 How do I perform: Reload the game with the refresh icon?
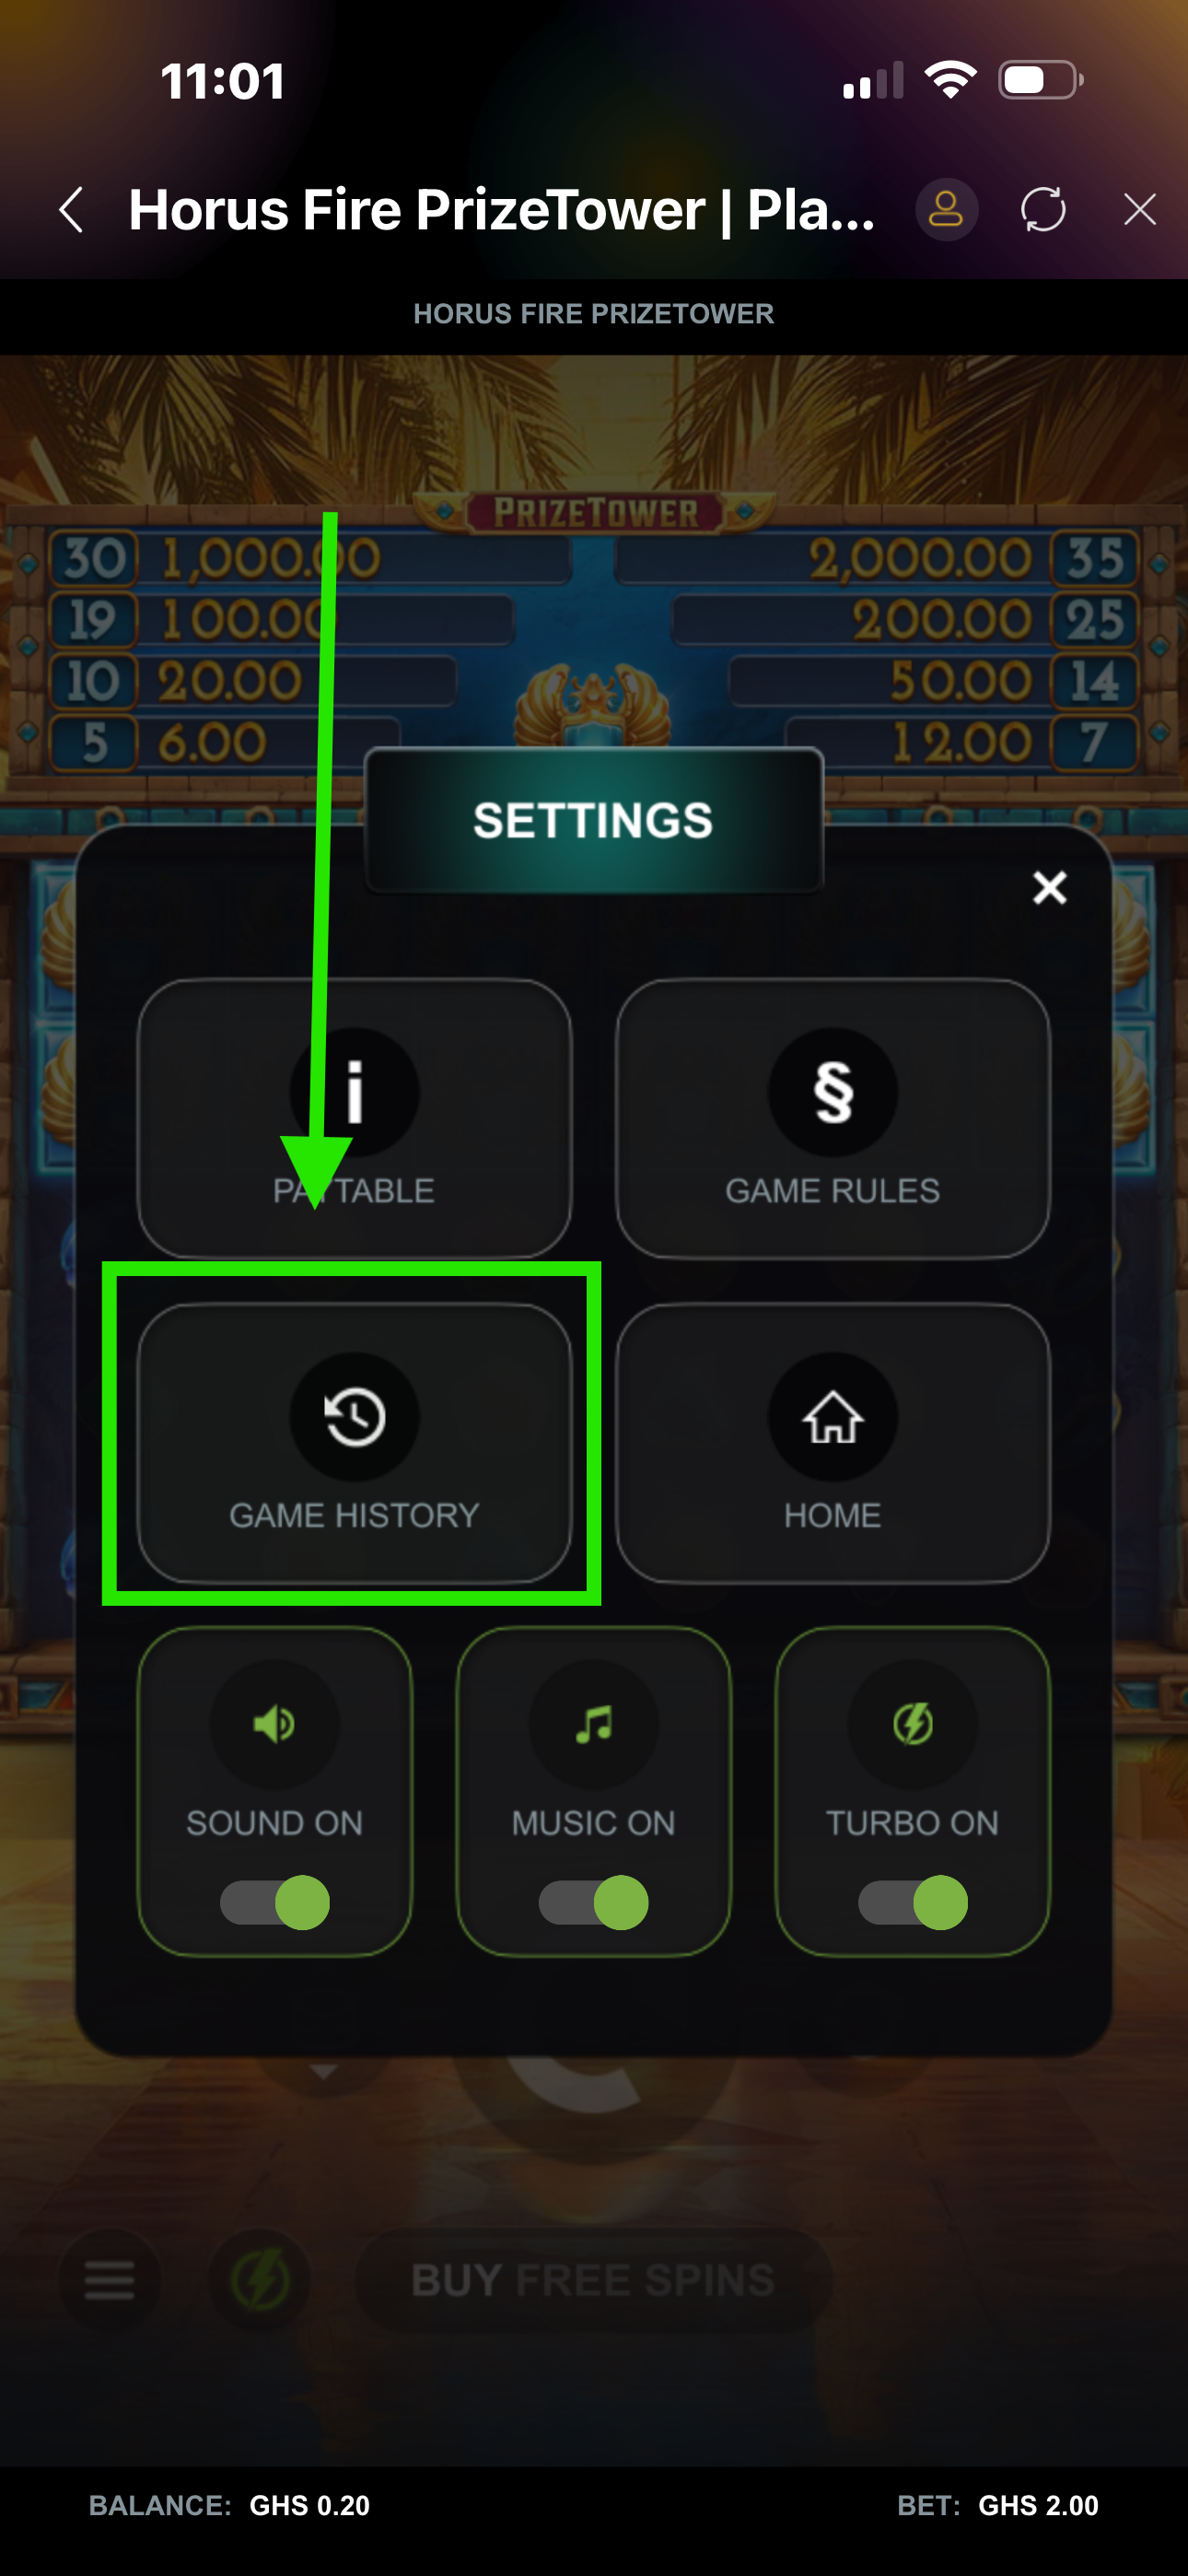click(x=1043, y=210)
